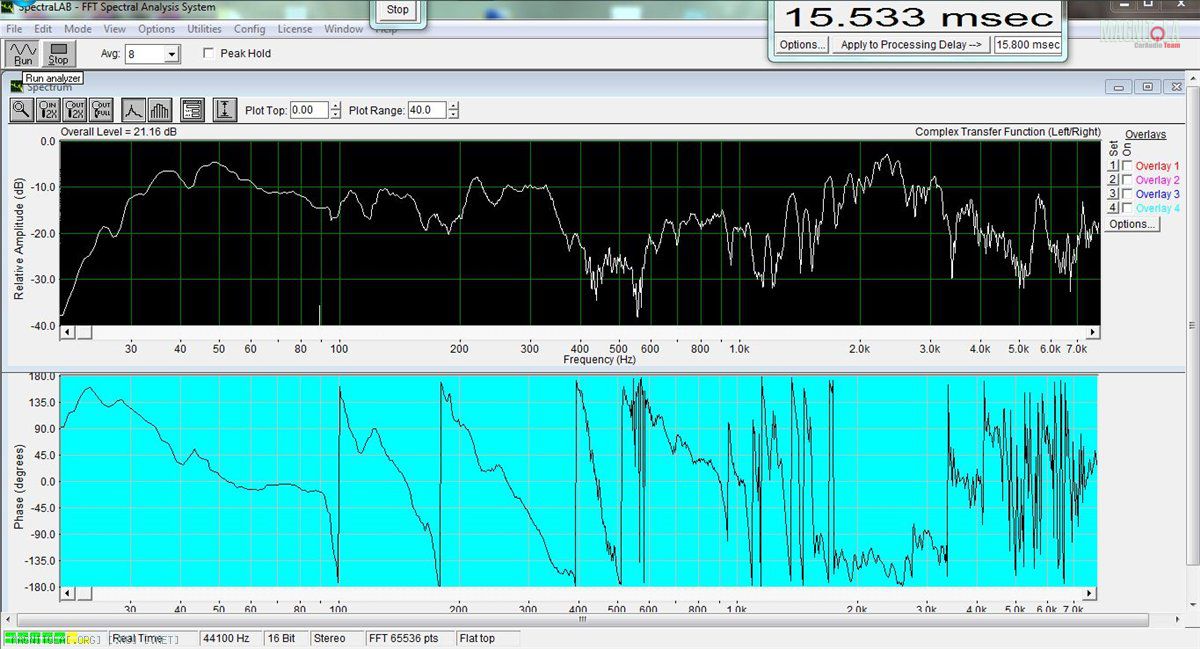The image size is (1200, 649).
Task: Increase the Plot Top value
Action: coord(335,106)
